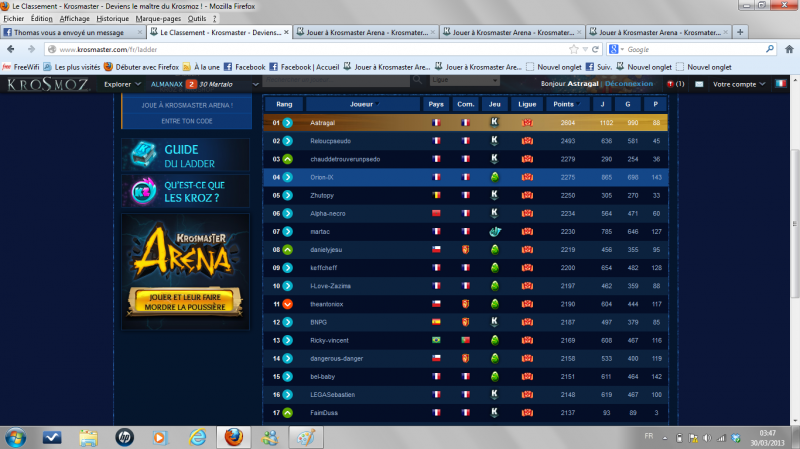The height and width of the screenshot is (449, 800).
Task: Open the URL history dropdown arrow
Action: [585, 49]
